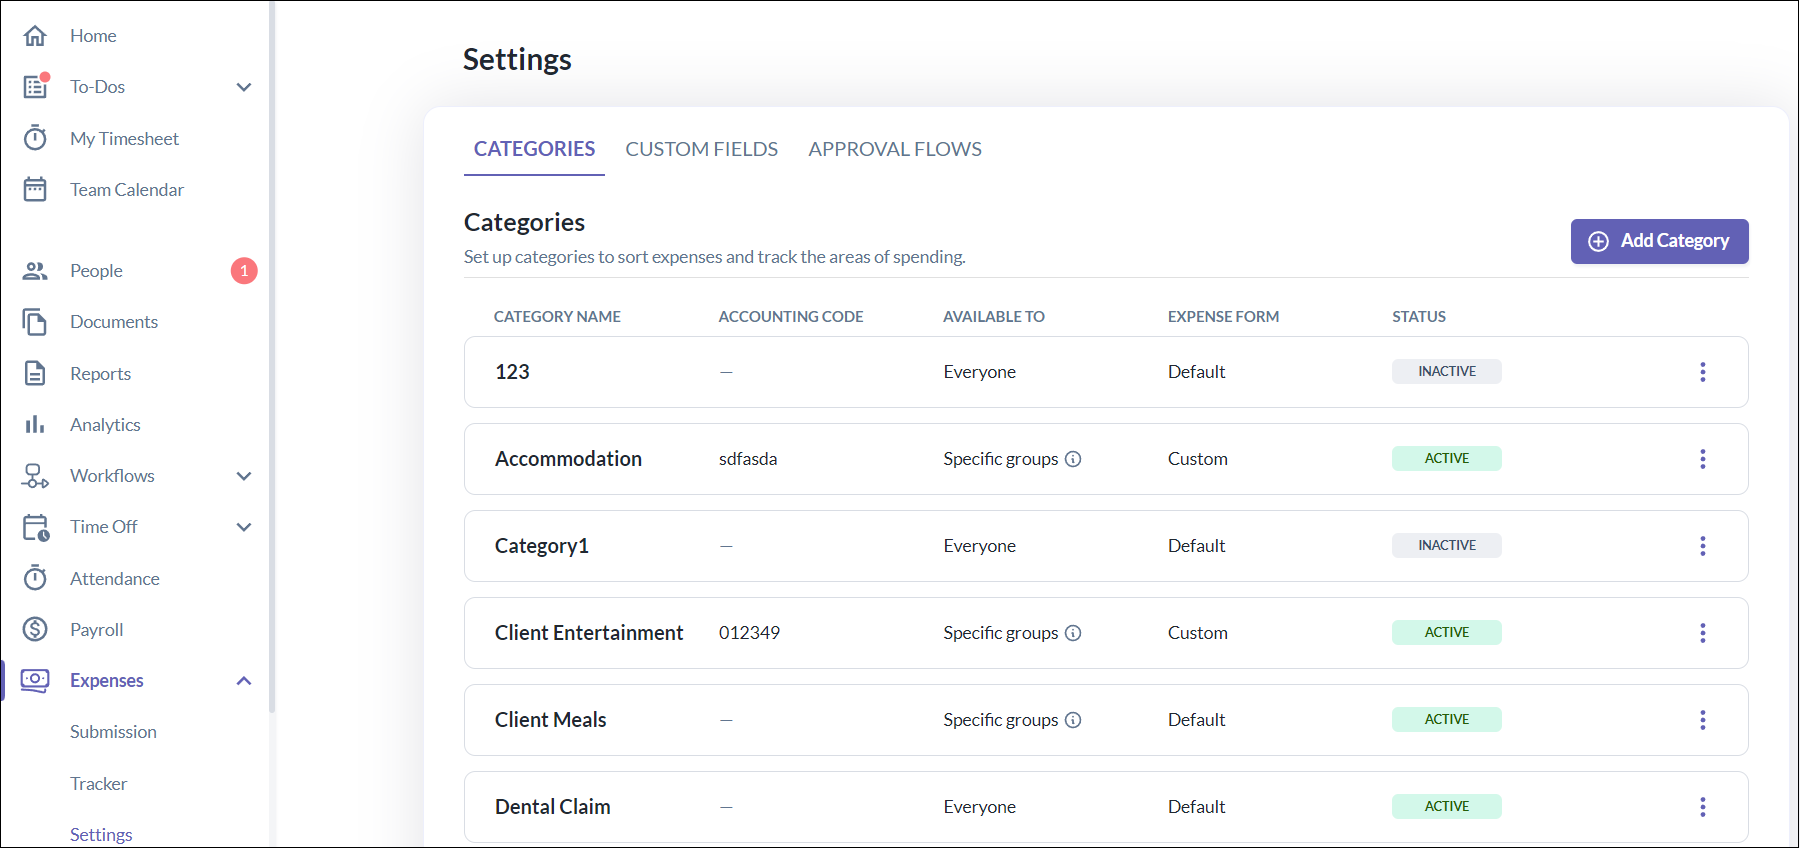Click the Payroll dollar icon

[35, 629]
